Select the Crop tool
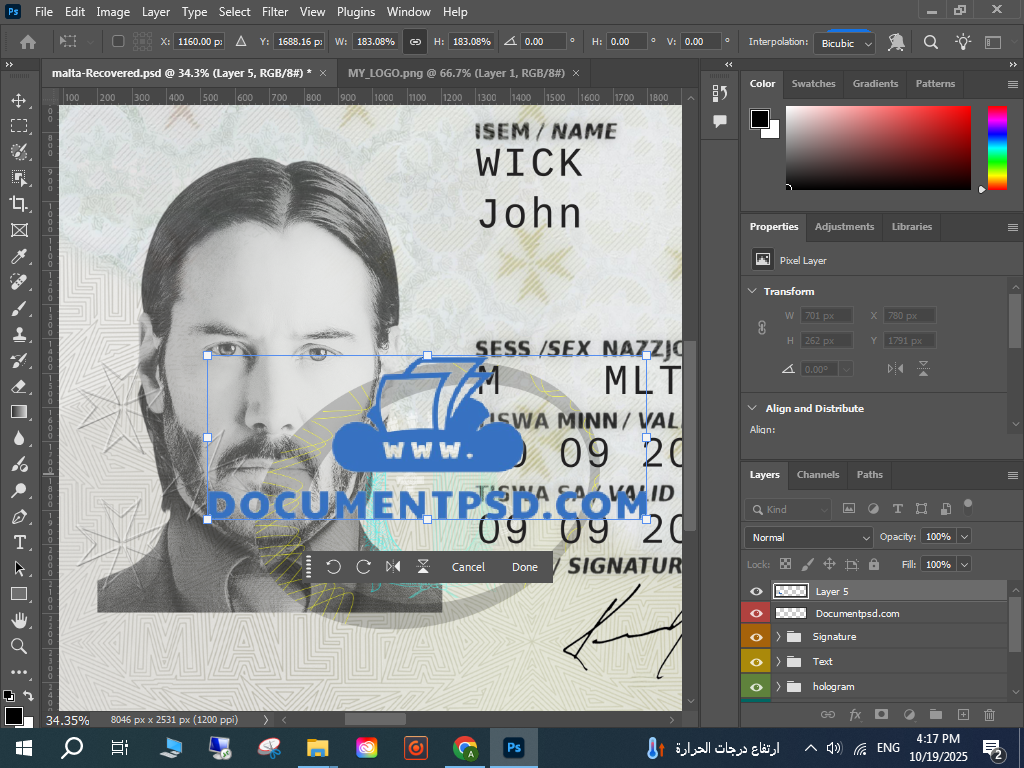This screenshot has width=1024, height=768. click(x=19, y=204)
